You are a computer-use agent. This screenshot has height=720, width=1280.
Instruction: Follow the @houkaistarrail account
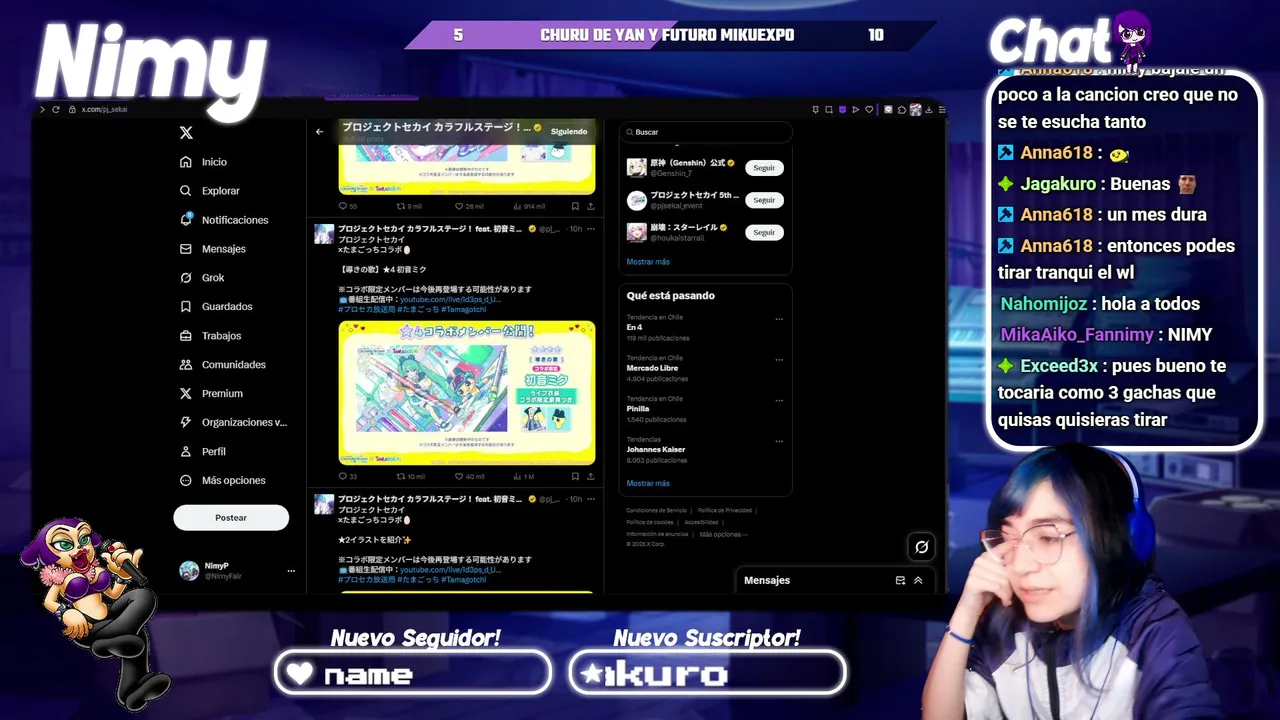click(764, 232)
